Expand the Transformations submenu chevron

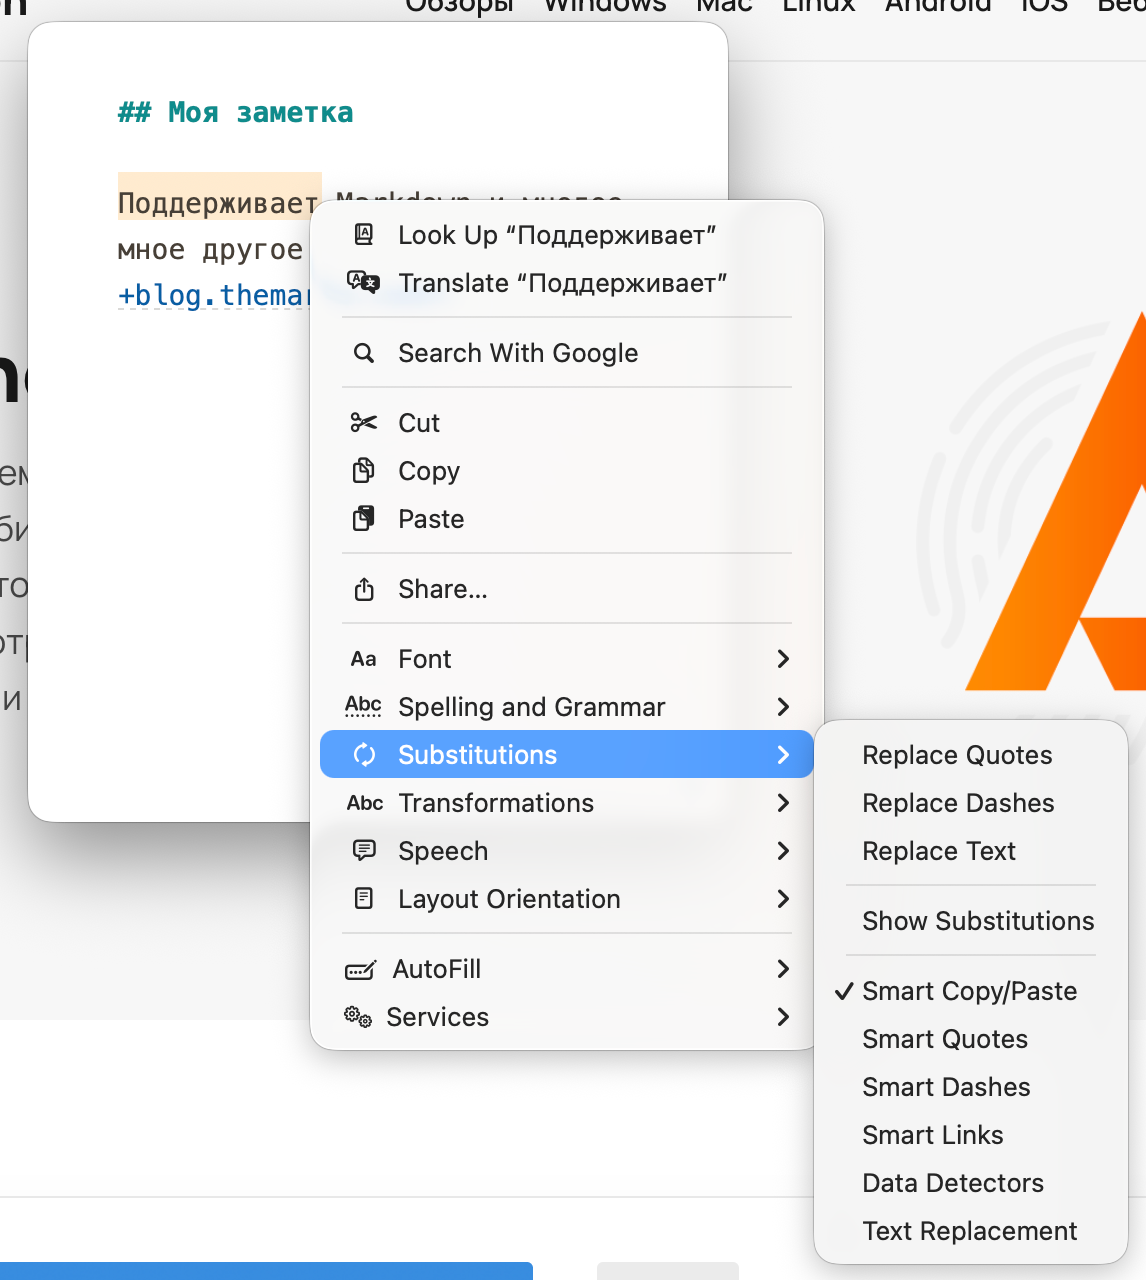point(783,803)
